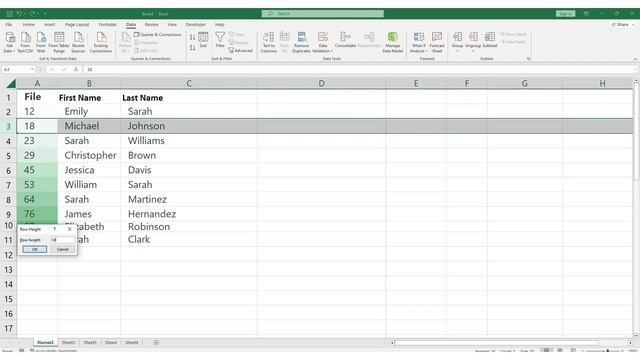The image size is (640, 360).
Task: Click the Sign in button
Action: point(565,13)
